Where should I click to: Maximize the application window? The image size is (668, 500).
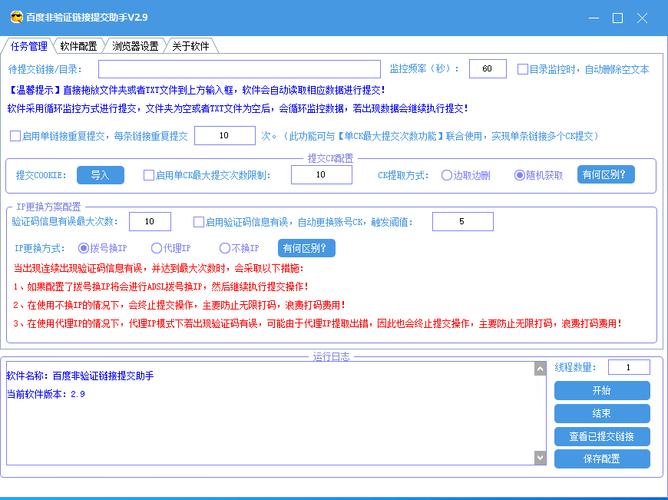(618, 18)
